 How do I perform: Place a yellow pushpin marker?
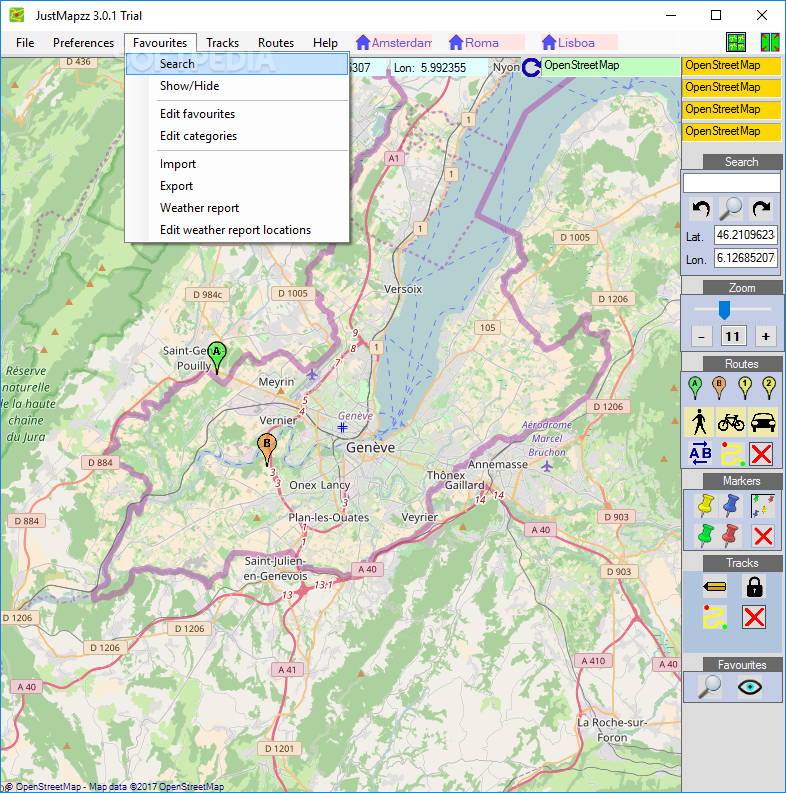(x=705, y=506)
